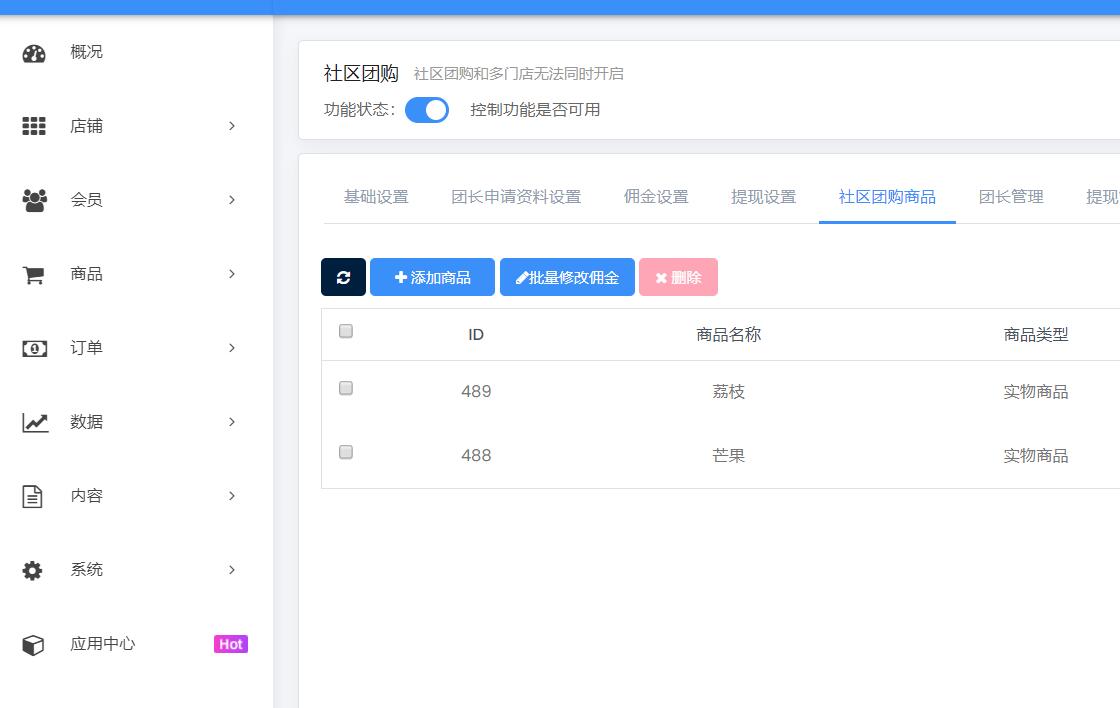This screenshot has height=708, width=1120.
Task: Open the 基础设置 tab
Action: [376, 197]
